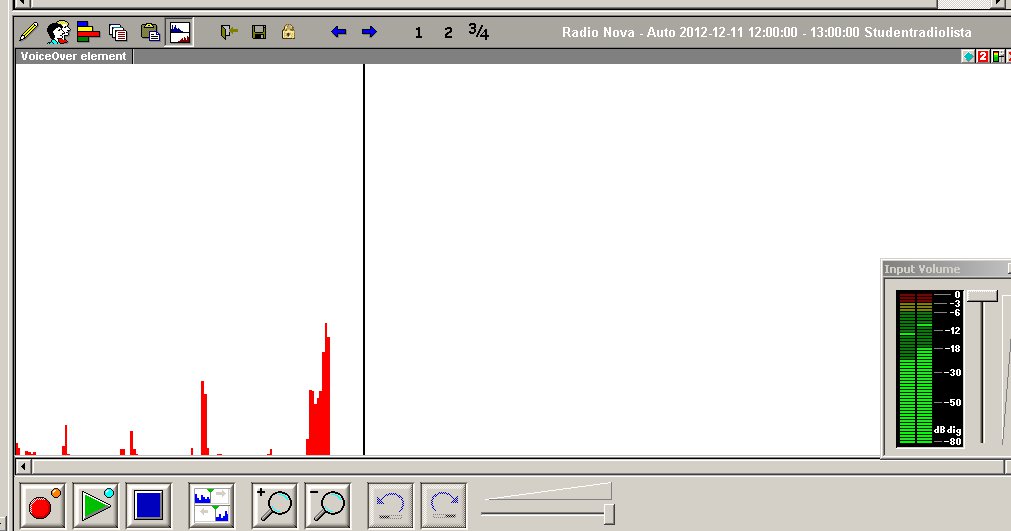Screen dimensions: 1011x531
Task: Play with the green triangle button
Action: (x=95, y=505)
